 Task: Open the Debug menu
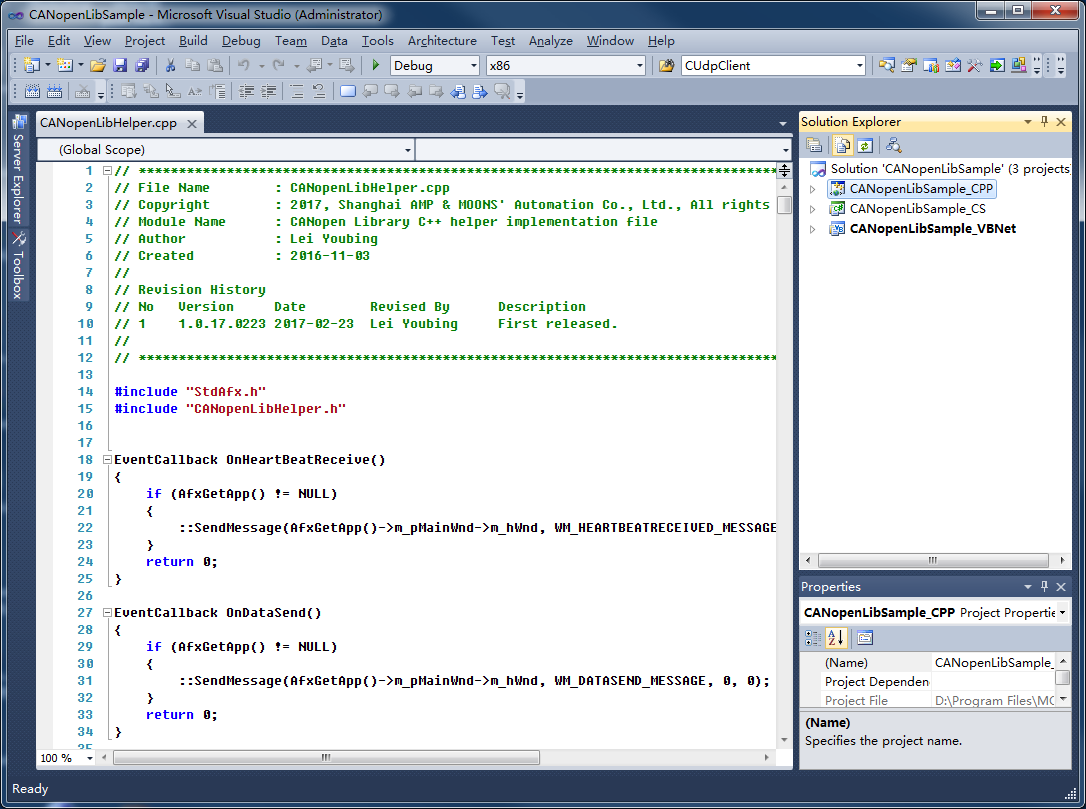coord(241,41)
